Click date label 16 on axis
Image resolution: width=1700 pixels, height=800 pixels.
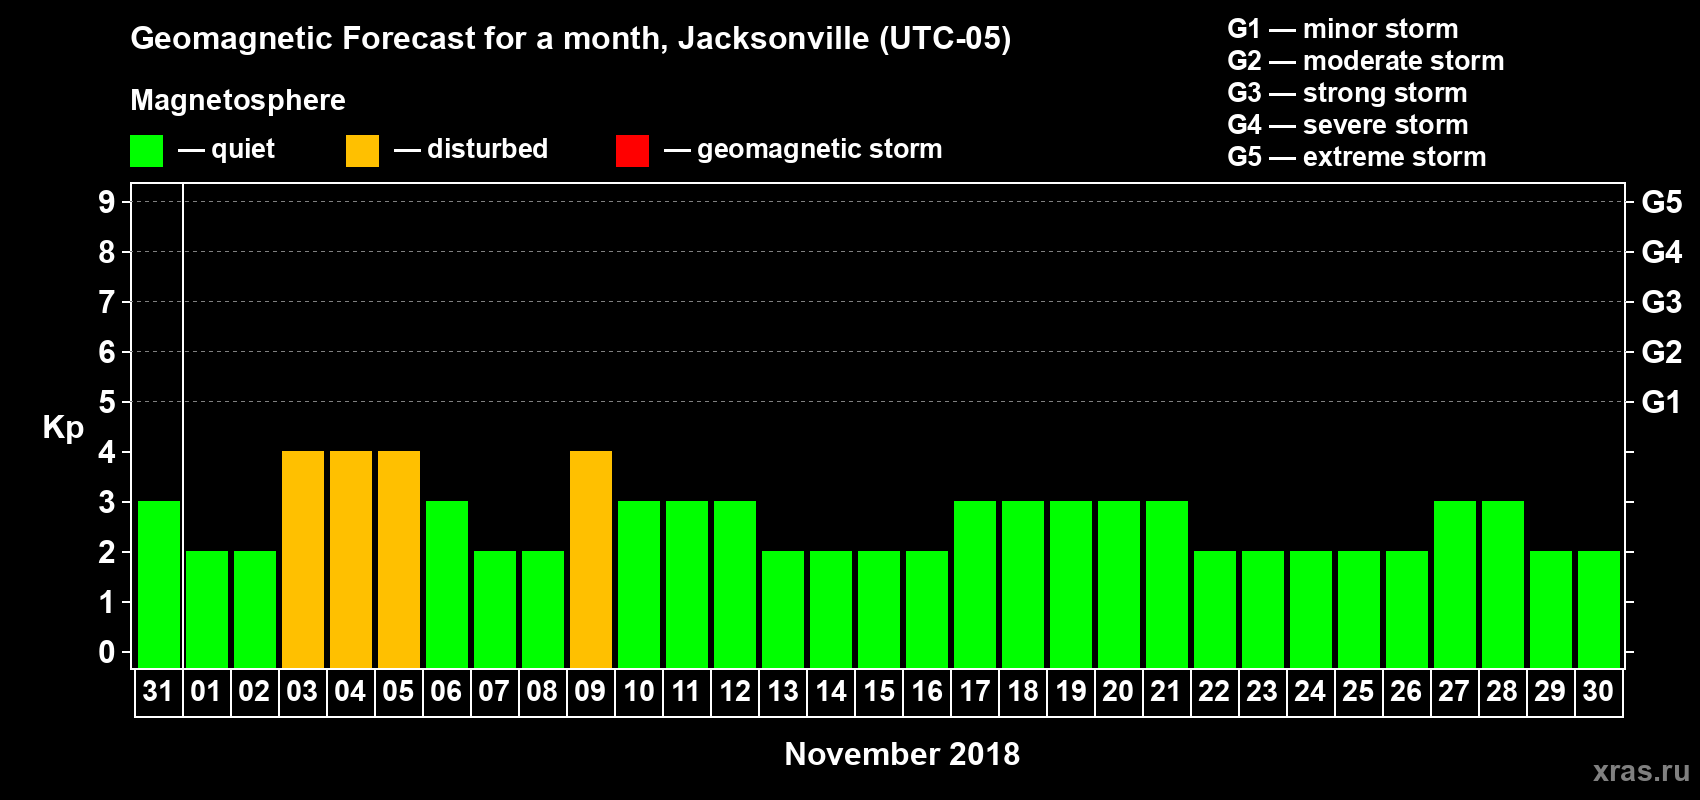point(926,691)
